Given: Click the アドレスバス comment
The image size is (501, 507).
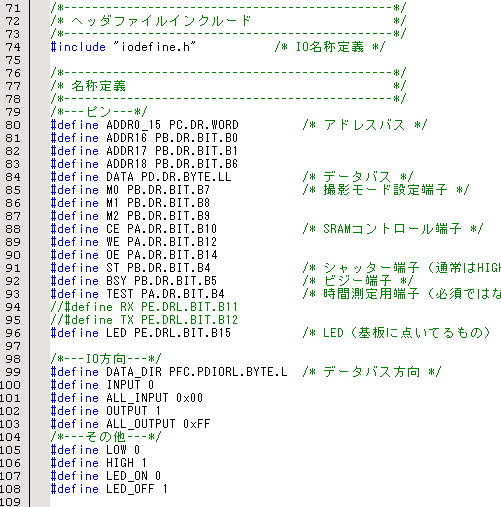Looking at the screenshot, I should tap(364, 125).
